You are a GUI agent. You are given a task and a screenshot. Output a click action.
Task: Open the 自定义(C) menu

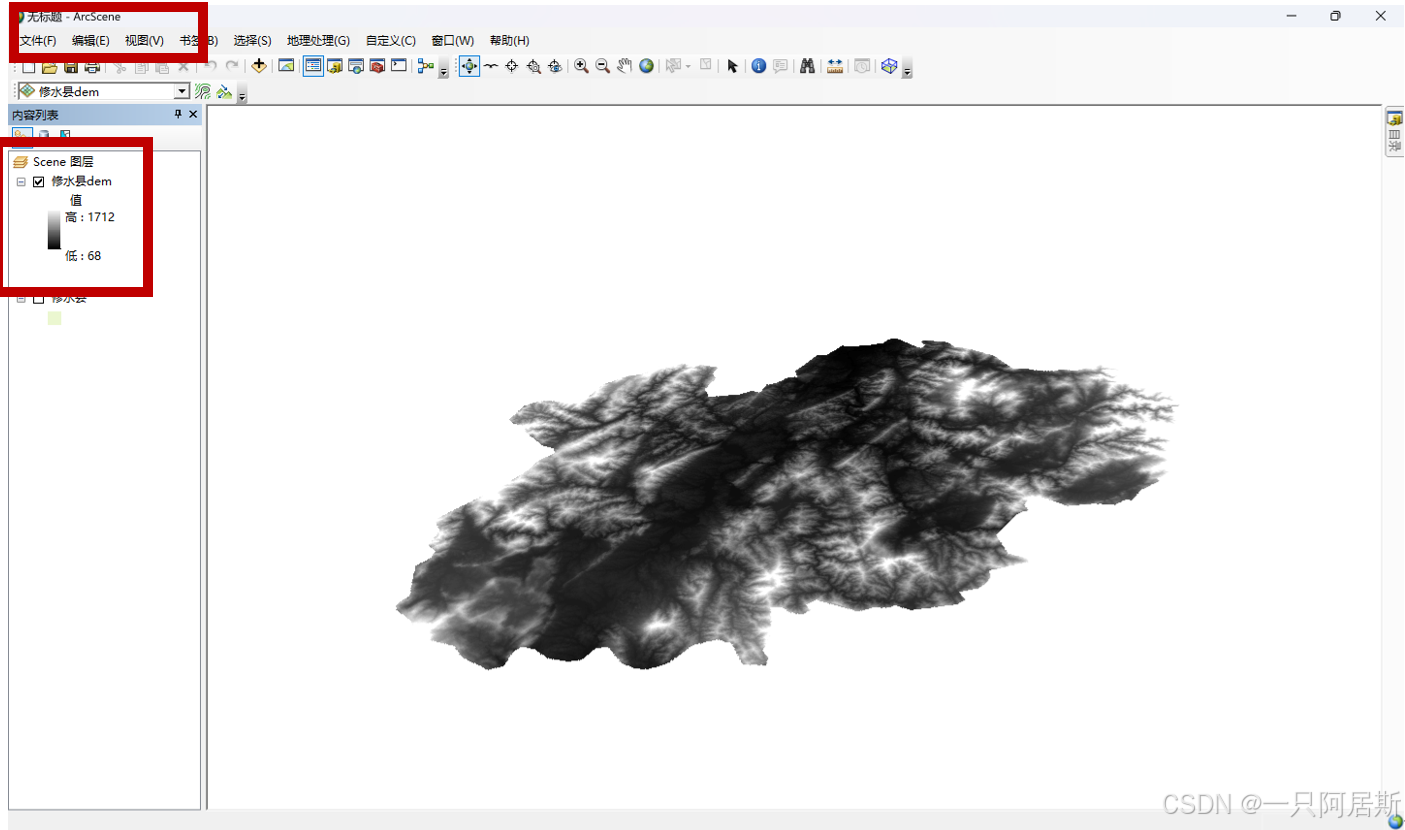(x=390, y=41)
